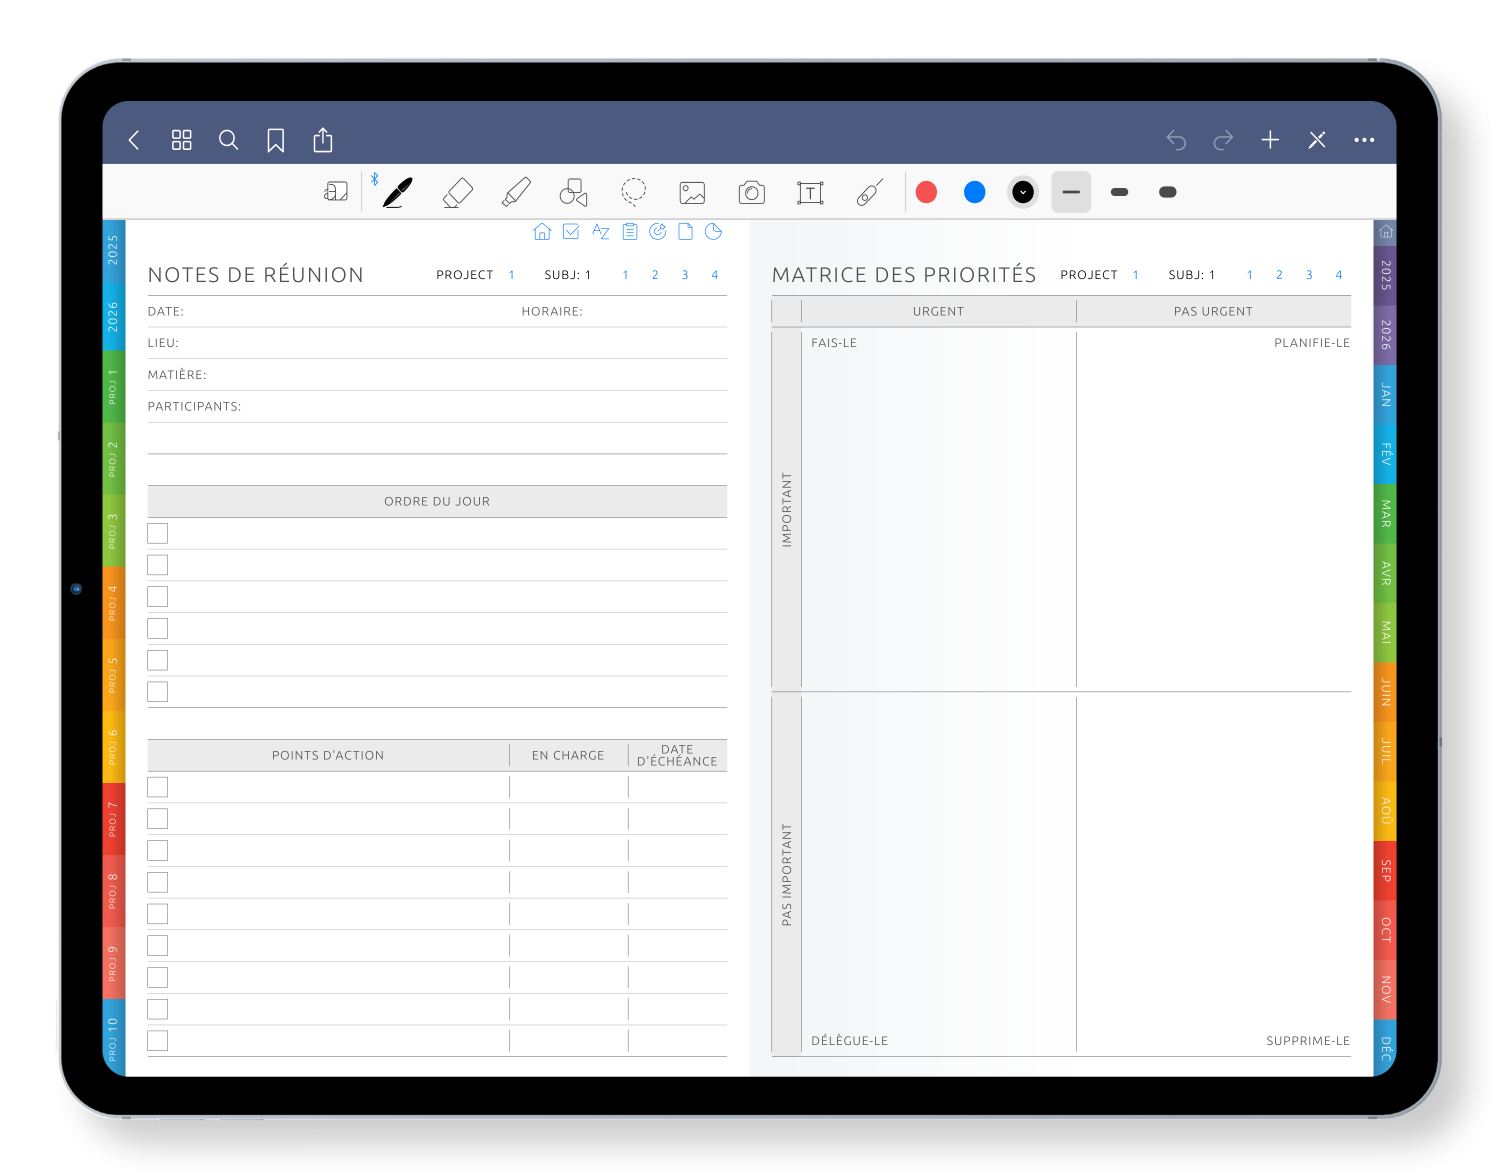Click the home icon above Notes de Réunion

[x=542, y=232]
